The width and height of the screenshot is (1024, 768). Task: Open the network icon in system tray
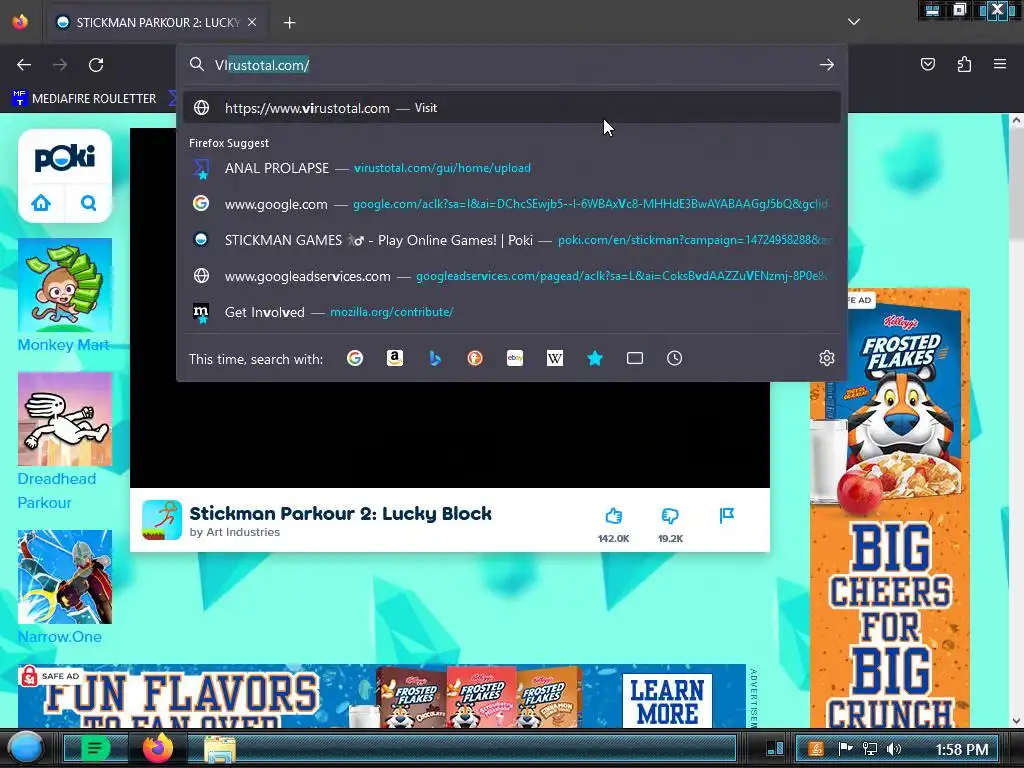[x=870, y=749]
